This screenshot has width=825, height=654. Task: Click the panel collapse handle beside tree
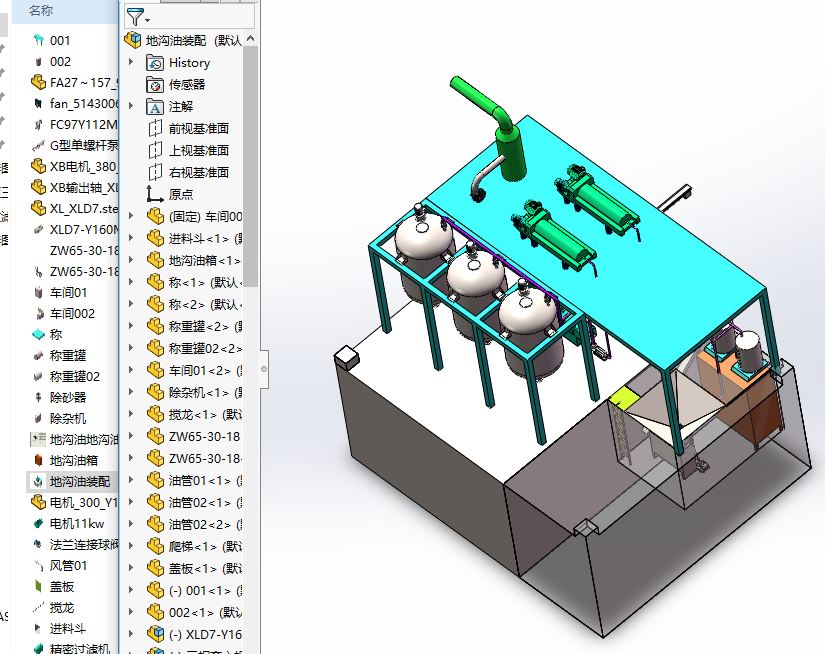click(x=264, y=369)
